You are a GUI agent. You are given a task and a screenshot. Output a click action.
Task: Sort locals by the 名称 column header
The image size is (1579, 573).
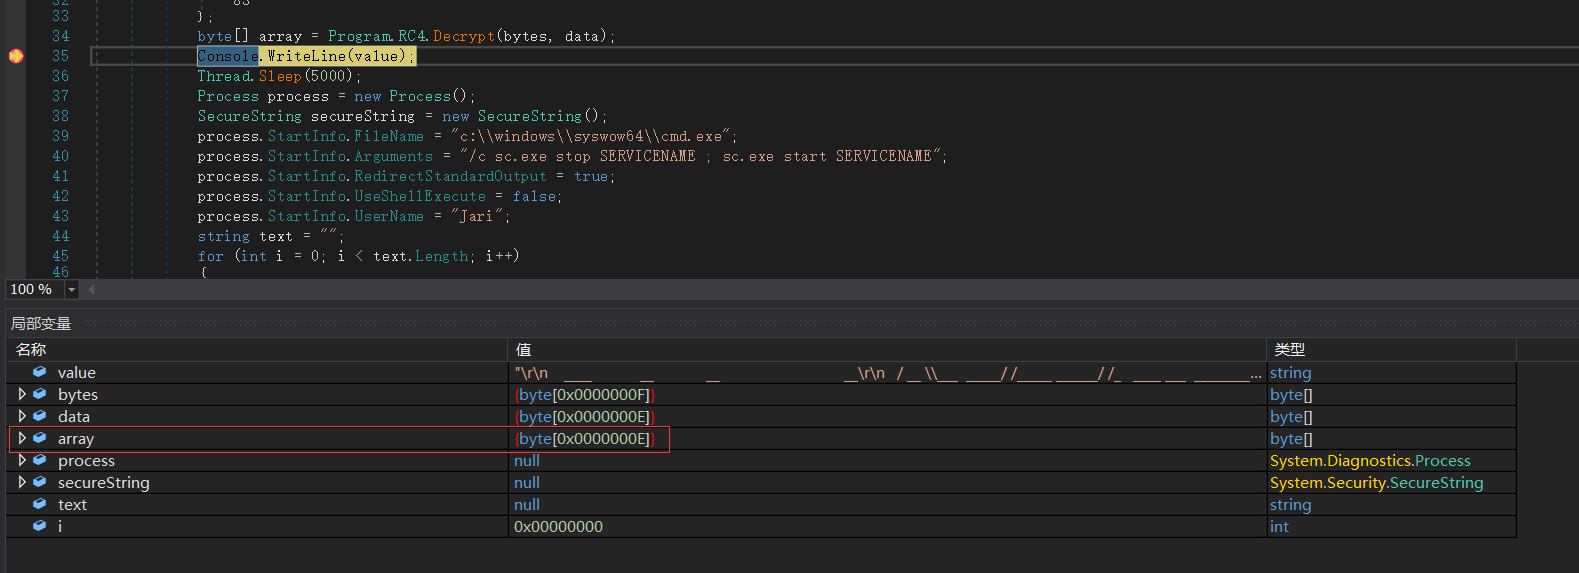click(31, 350)
